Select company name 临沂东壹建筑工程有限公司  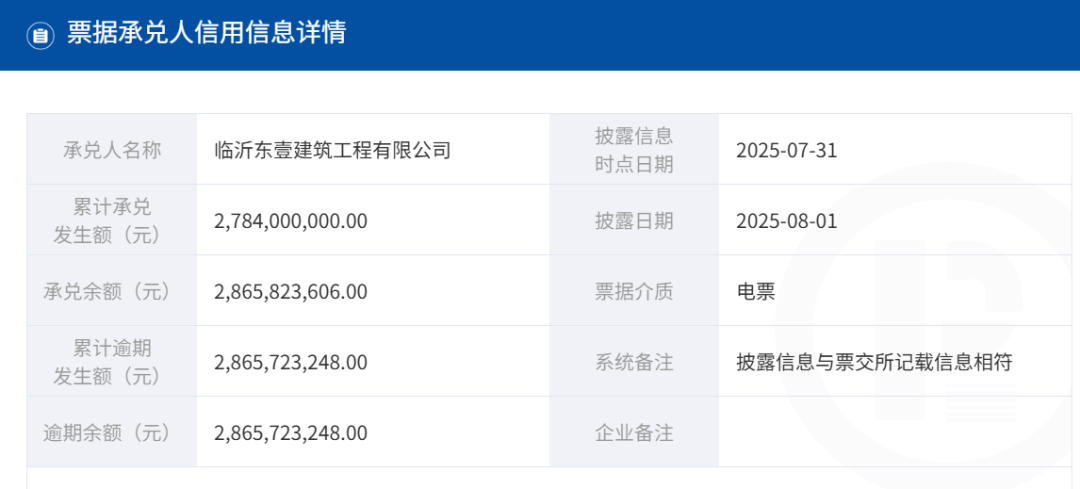point(333,151)
